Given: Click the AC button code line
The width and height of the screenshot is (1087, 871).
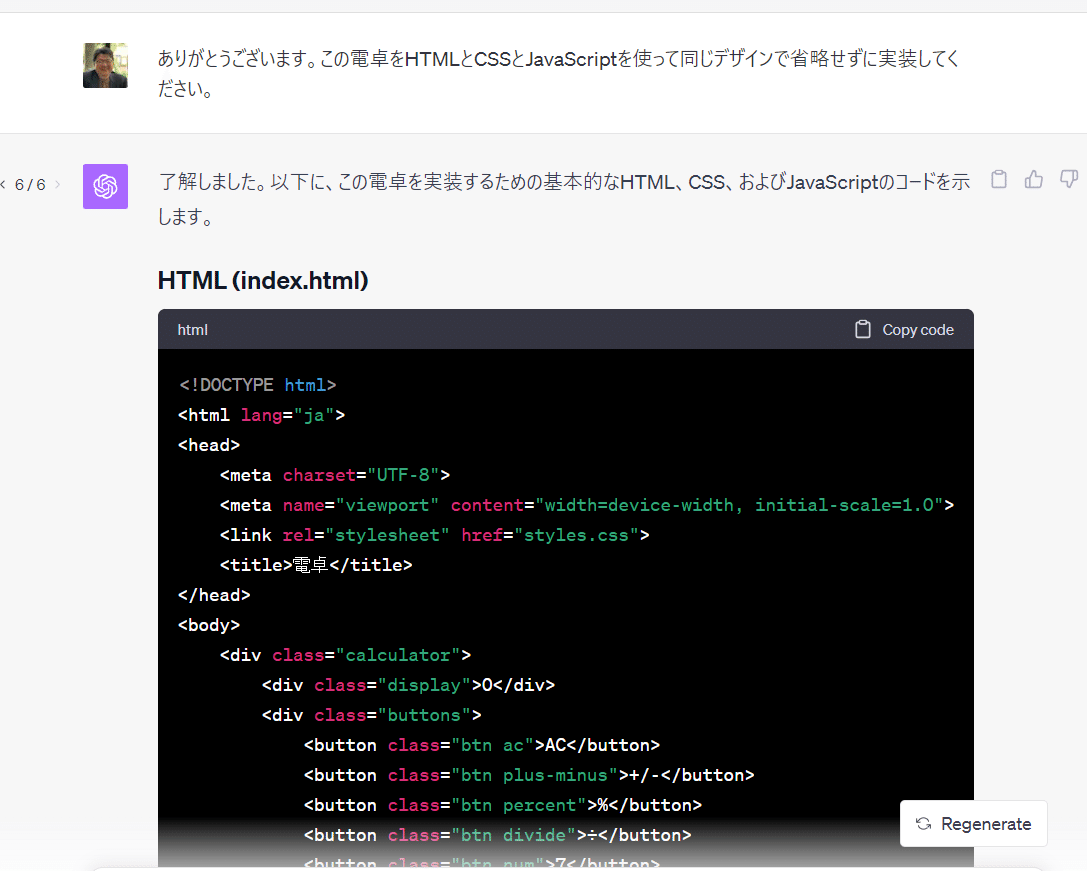Looking at the screenshot, I should (x=482, y=745).
